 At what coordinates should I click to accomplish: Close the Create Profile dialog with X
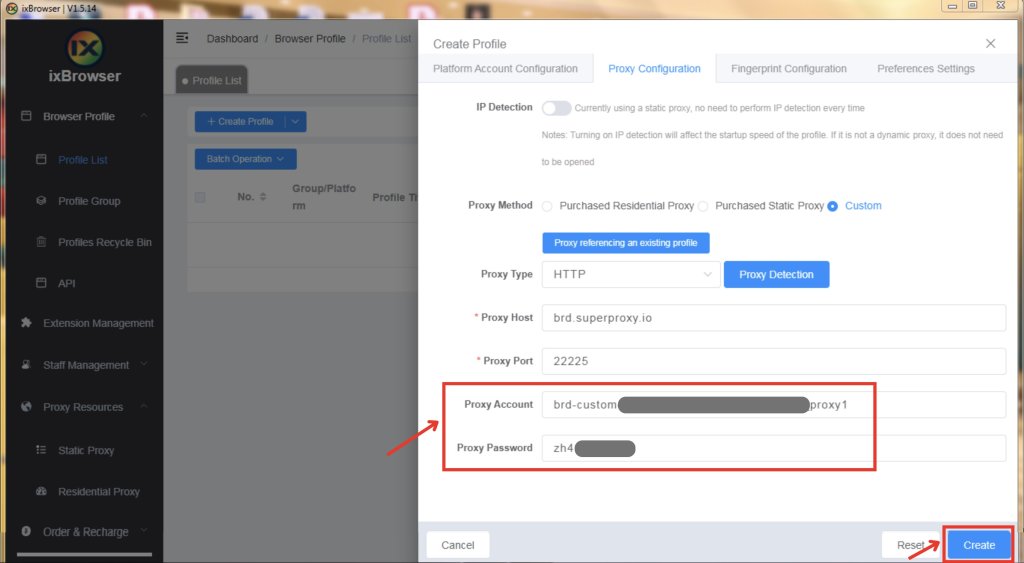click(x=990, y=44)
